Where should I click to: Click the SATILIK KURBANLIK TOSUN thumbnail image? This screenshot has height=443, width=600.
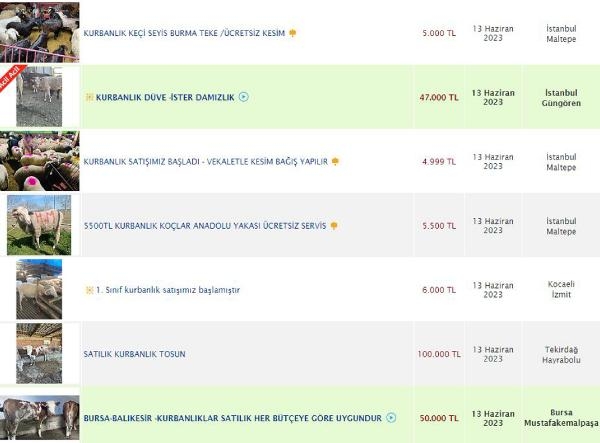pyautogui.click(x=39, y=353)
